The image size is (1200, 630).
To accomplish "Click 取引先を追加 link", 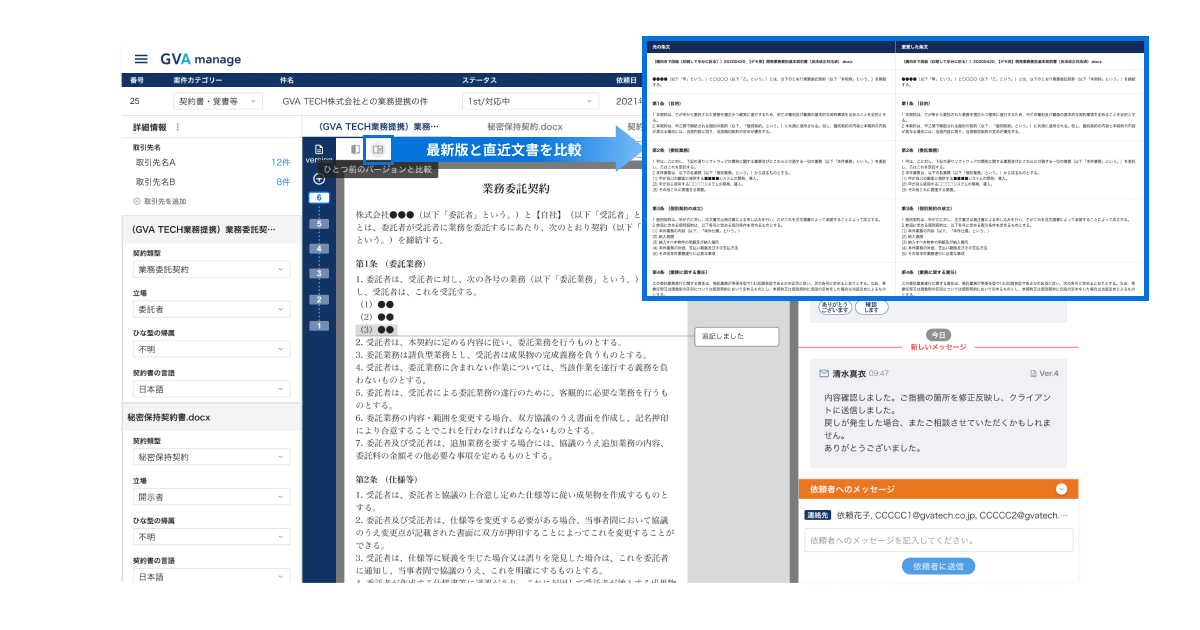I will coord(164,201).
